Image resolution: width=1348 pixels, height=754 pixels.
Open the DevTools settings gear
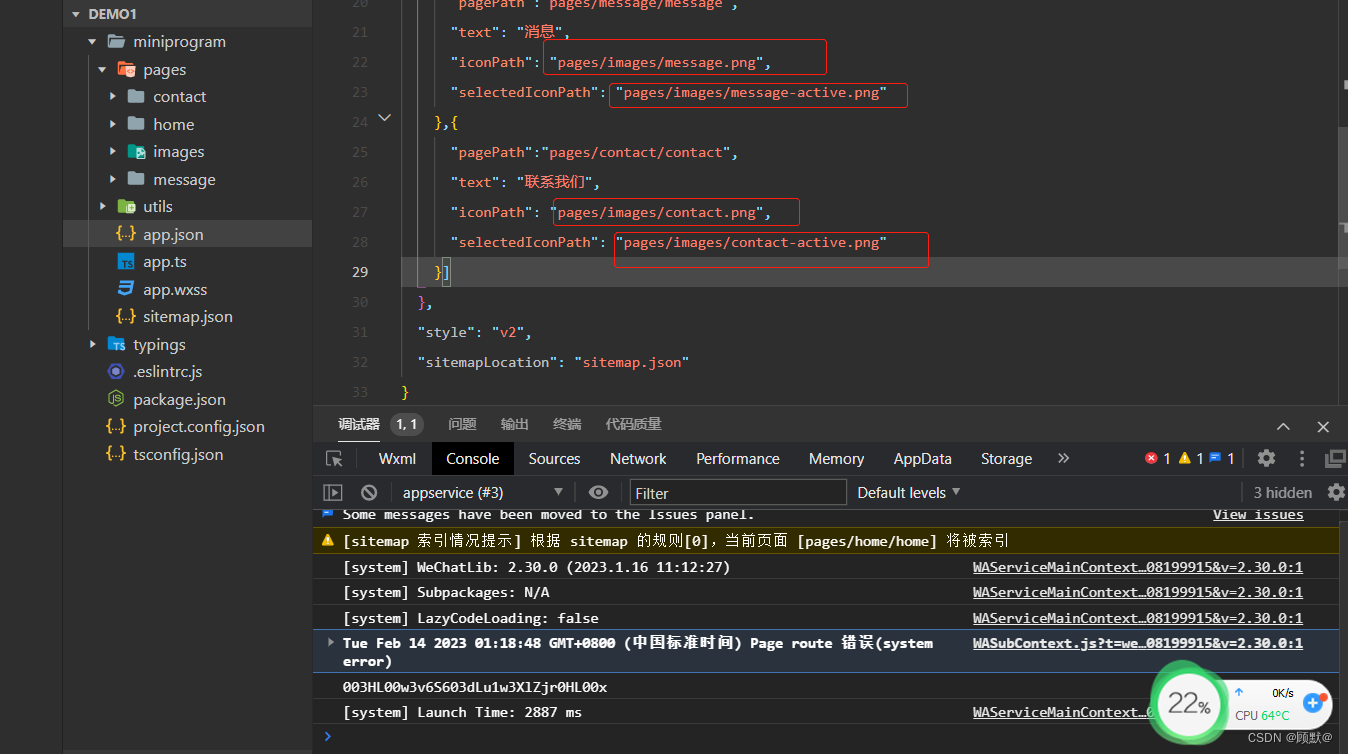coord(1265,457)
